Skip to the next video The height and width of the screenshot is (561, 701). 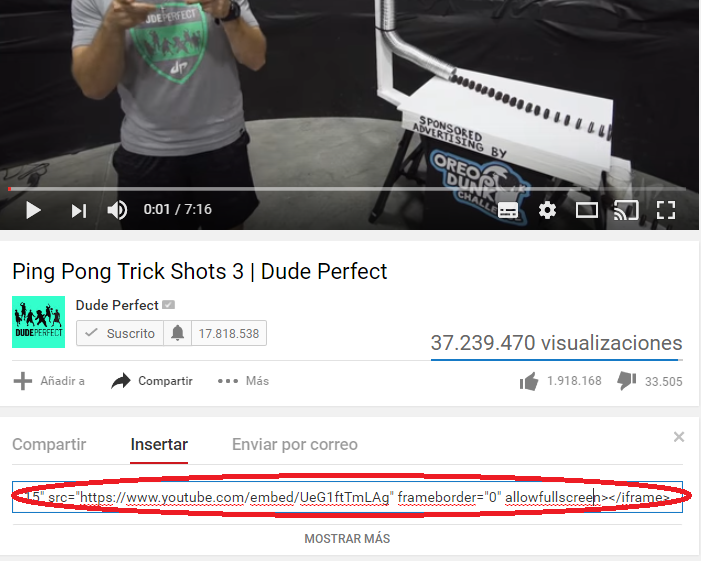79,211
